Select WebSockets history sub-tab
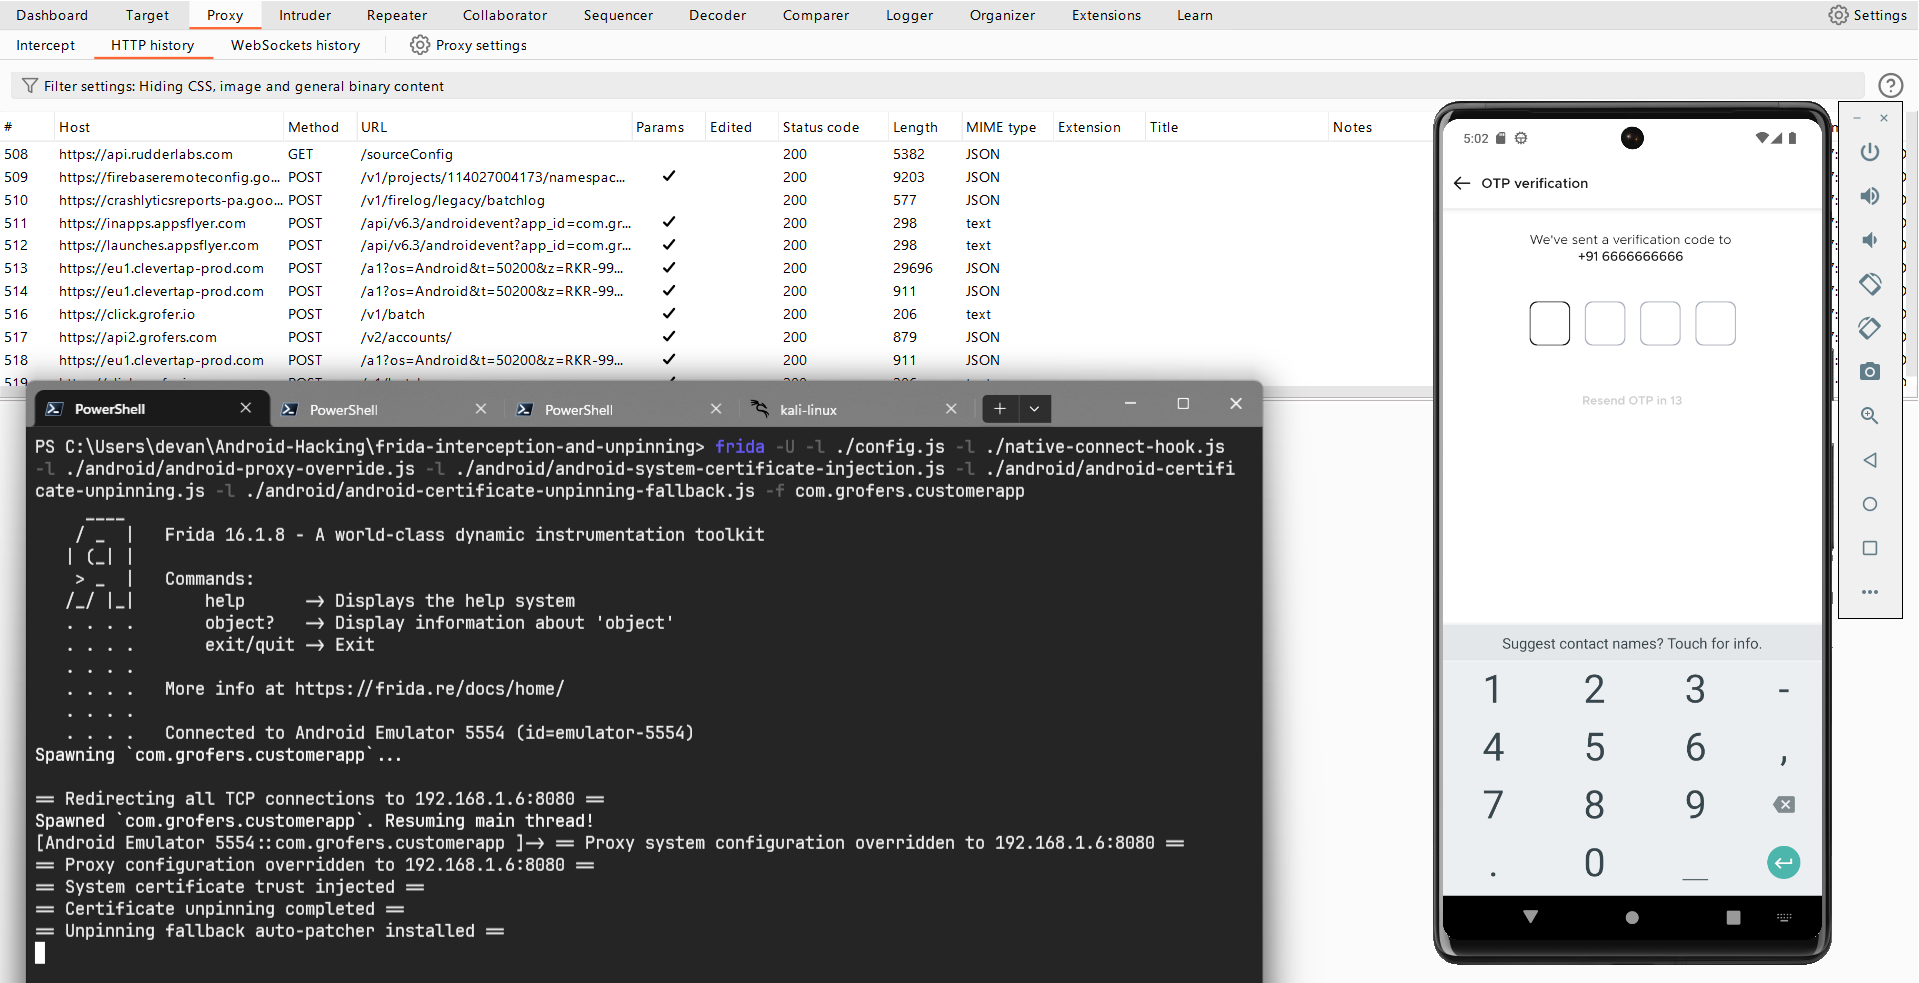The height and width of the screenshot is (983, 1919). click(295, 45)
